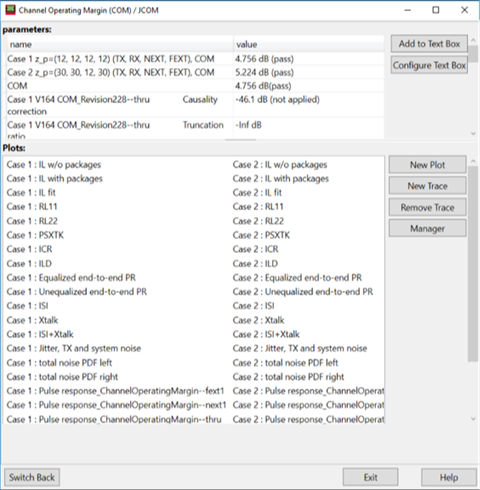
Task: Click parameters scrollbar down arrow
Action: click(473, 134)
